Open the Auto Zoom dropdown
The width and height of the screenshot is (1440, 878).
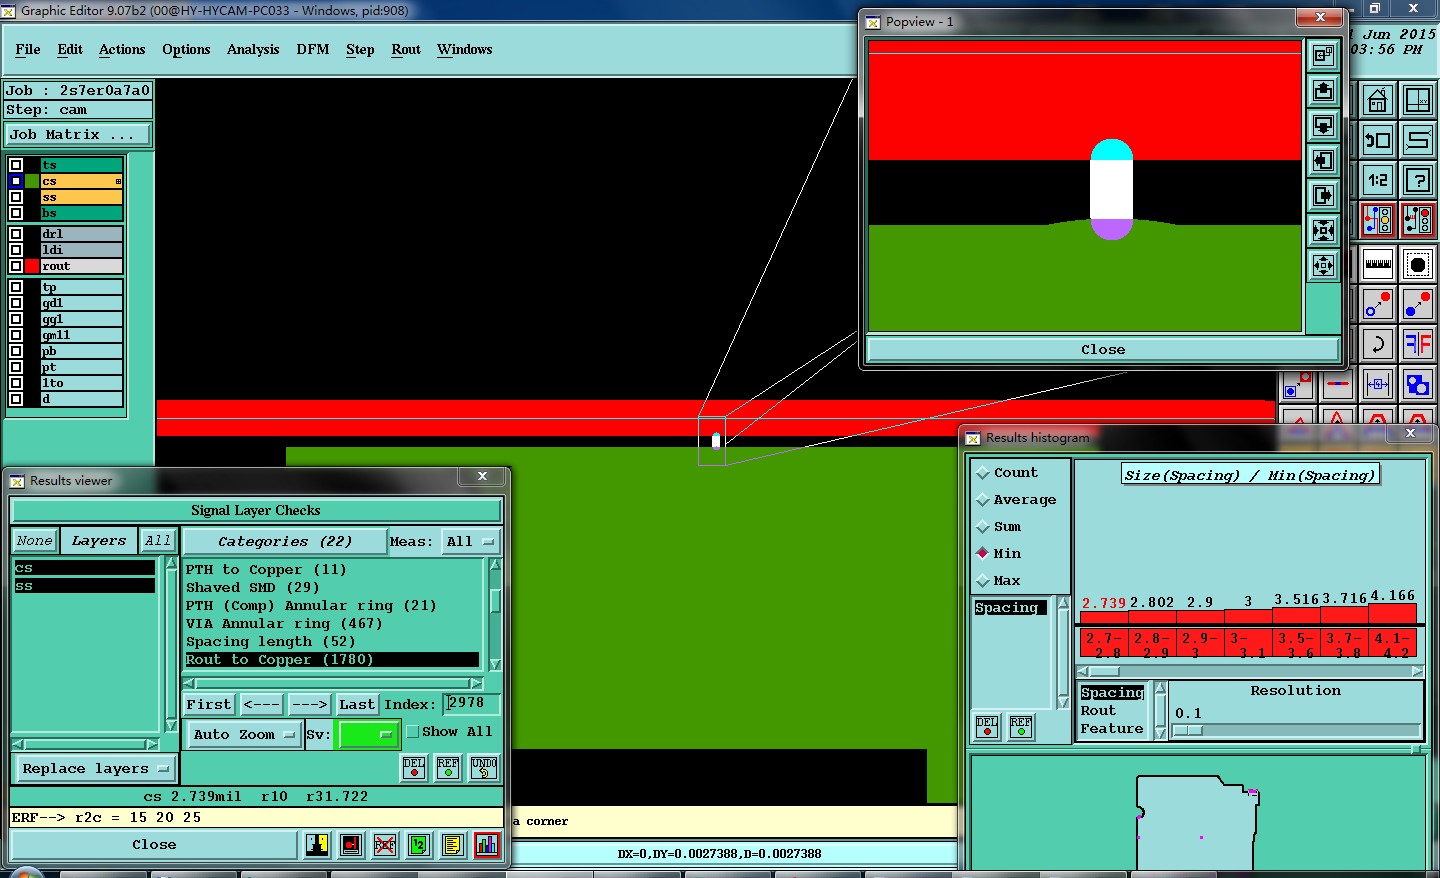(x=245, y=735)
